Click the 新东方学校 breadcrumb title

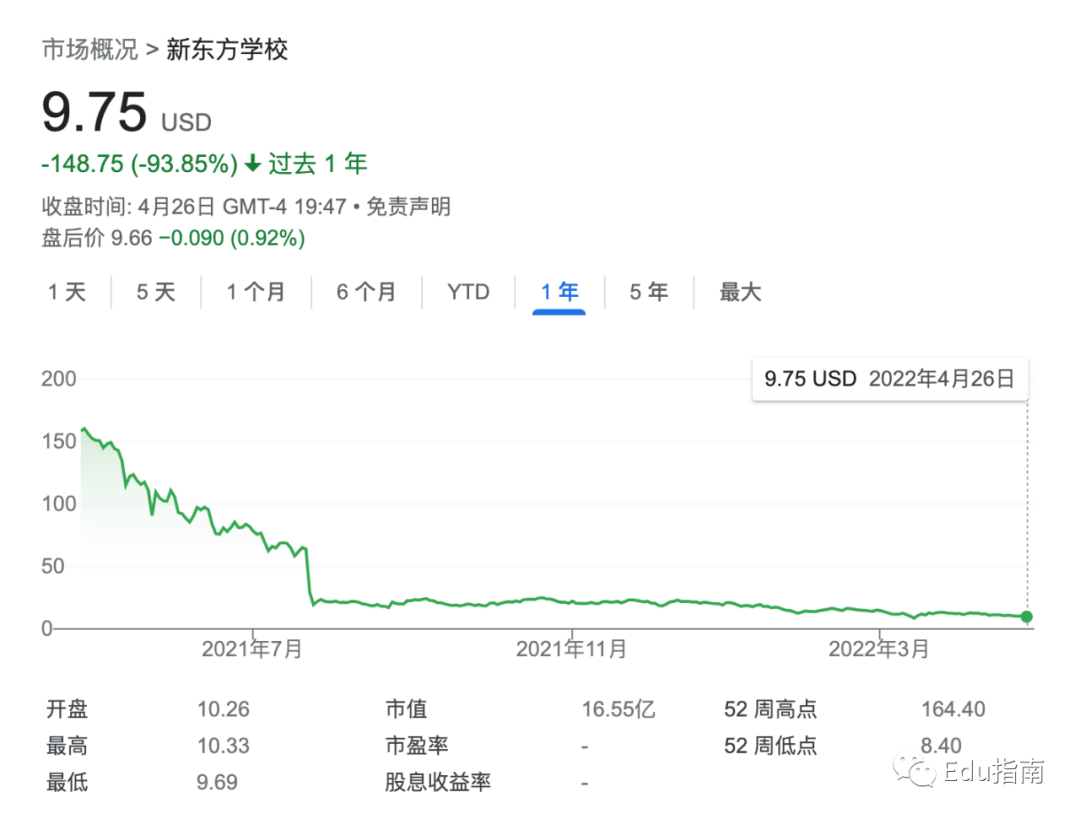[227, 49]
